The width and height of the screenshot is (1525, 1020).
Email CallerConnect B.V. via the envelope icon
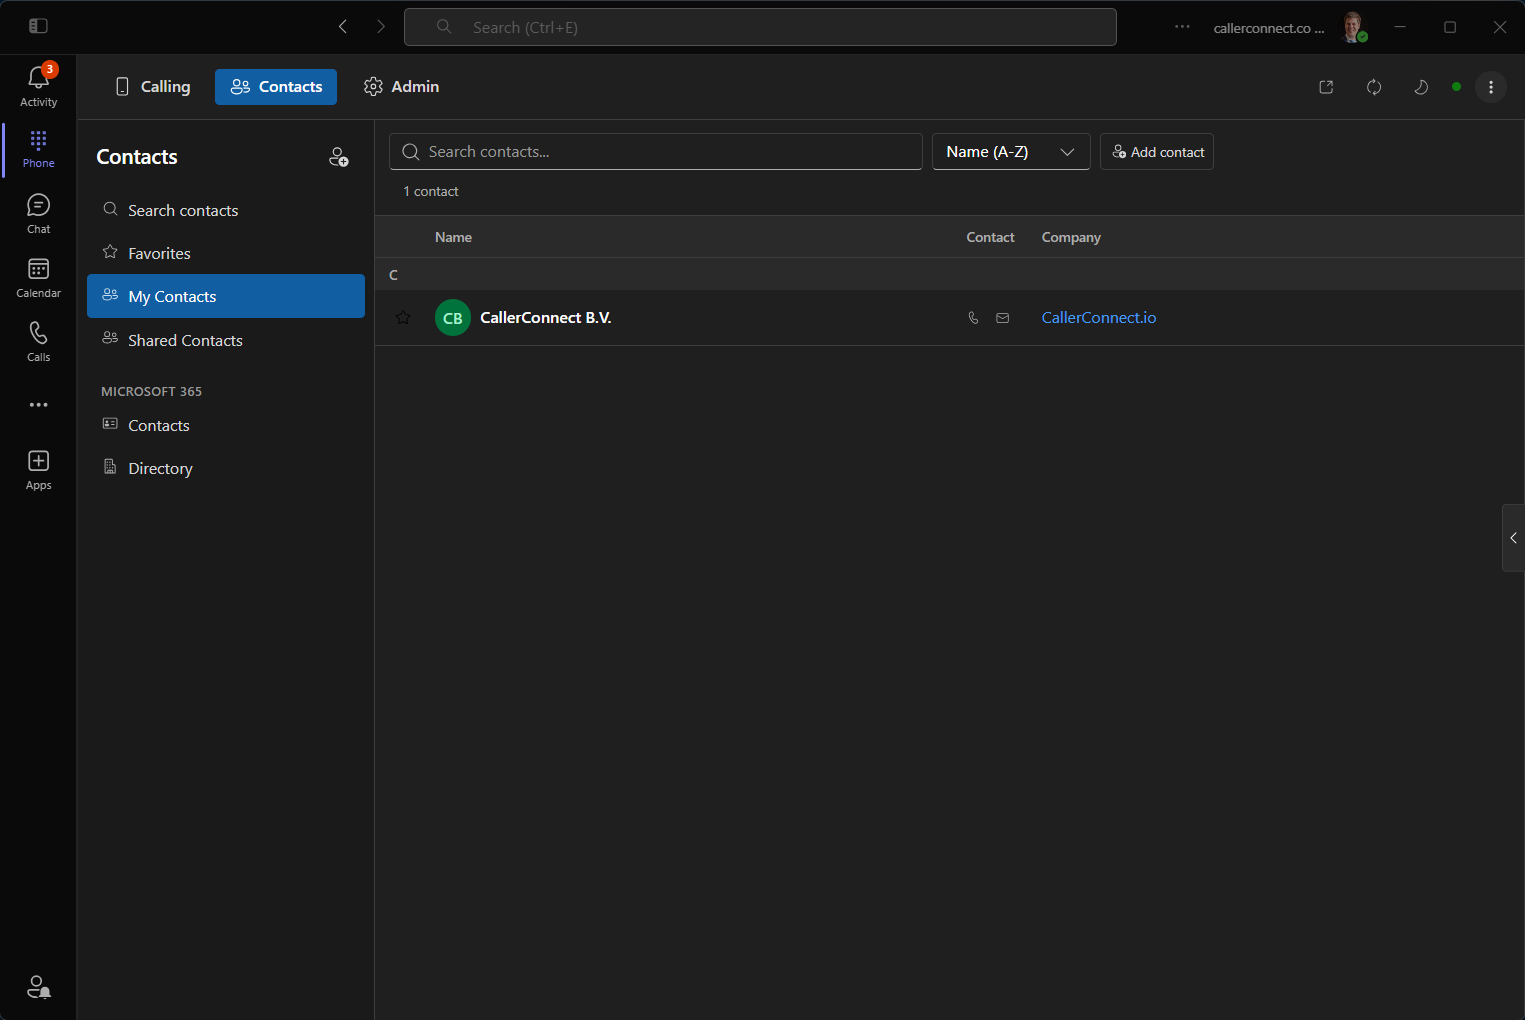1003,317
